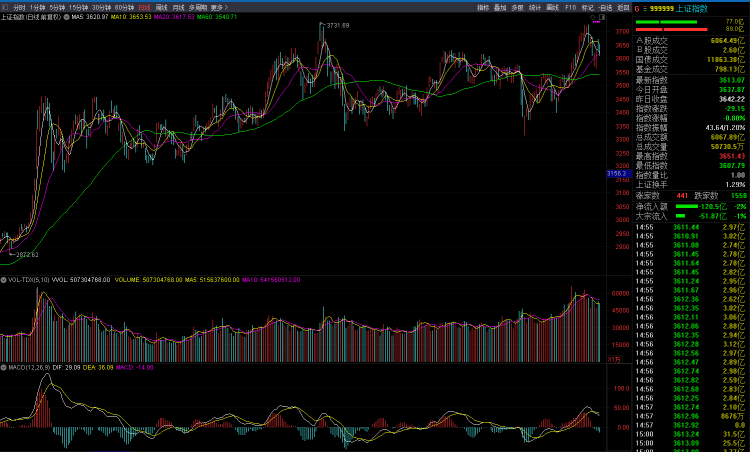Click the F10 info button
The width and height of the screenshot is (750, 452).
coord(570,8)
